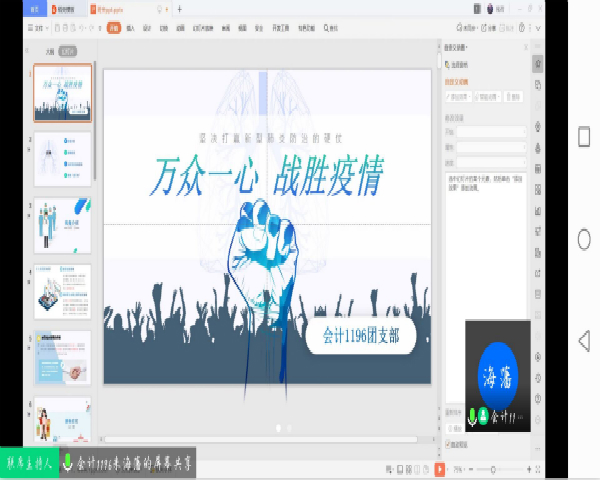Click the notes icon in status bar
This screenshot has width=600, height=480.
click(x=389, y=469)
